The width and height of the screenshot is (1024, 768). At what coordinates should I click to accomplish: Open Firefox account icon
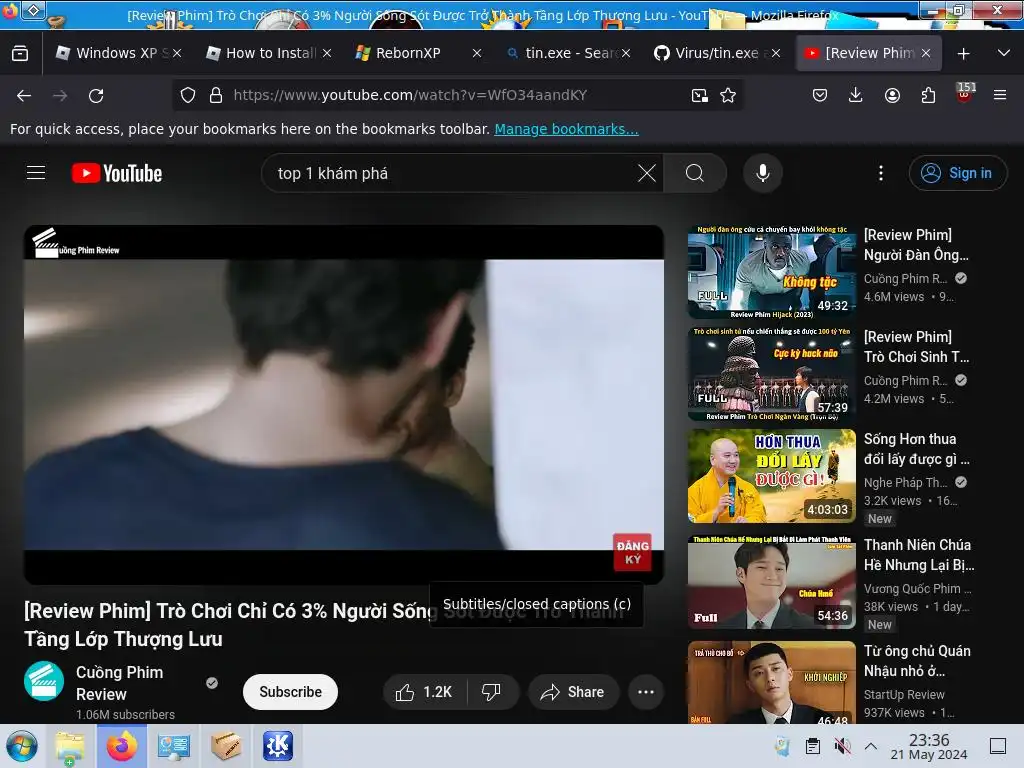click(x=892, y=95)
